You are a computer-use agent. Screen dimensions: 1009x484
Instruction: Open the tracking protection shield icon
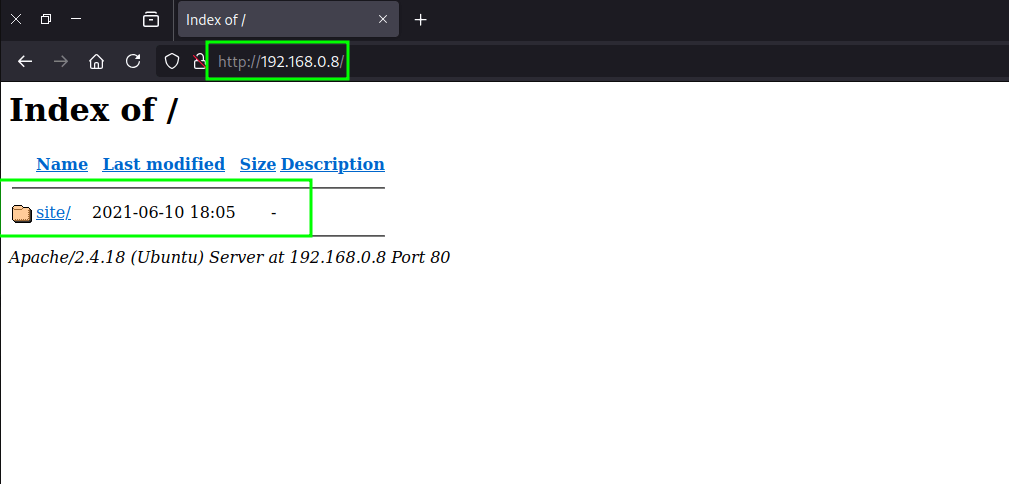(172, 62)
